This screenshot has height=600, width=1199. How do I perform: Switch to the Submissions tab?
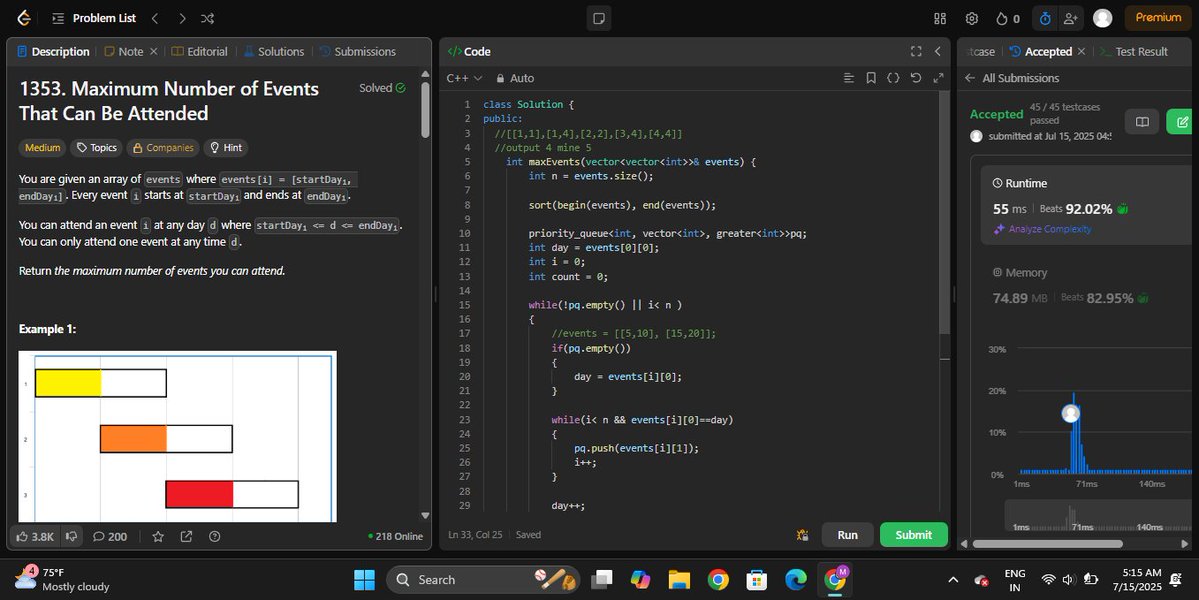pyautogui.click(x=358, y=51)
